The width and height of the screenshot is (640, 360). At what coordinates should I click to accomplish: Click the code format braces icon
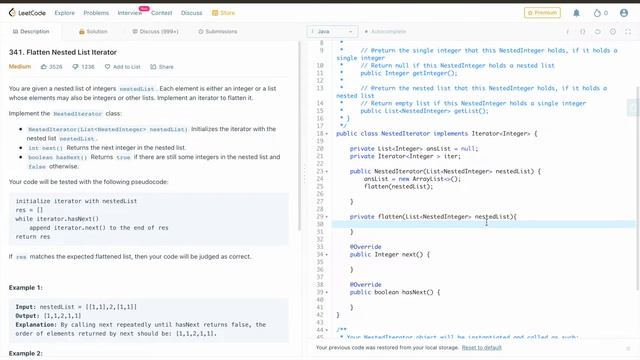click(x=582, y=31)
